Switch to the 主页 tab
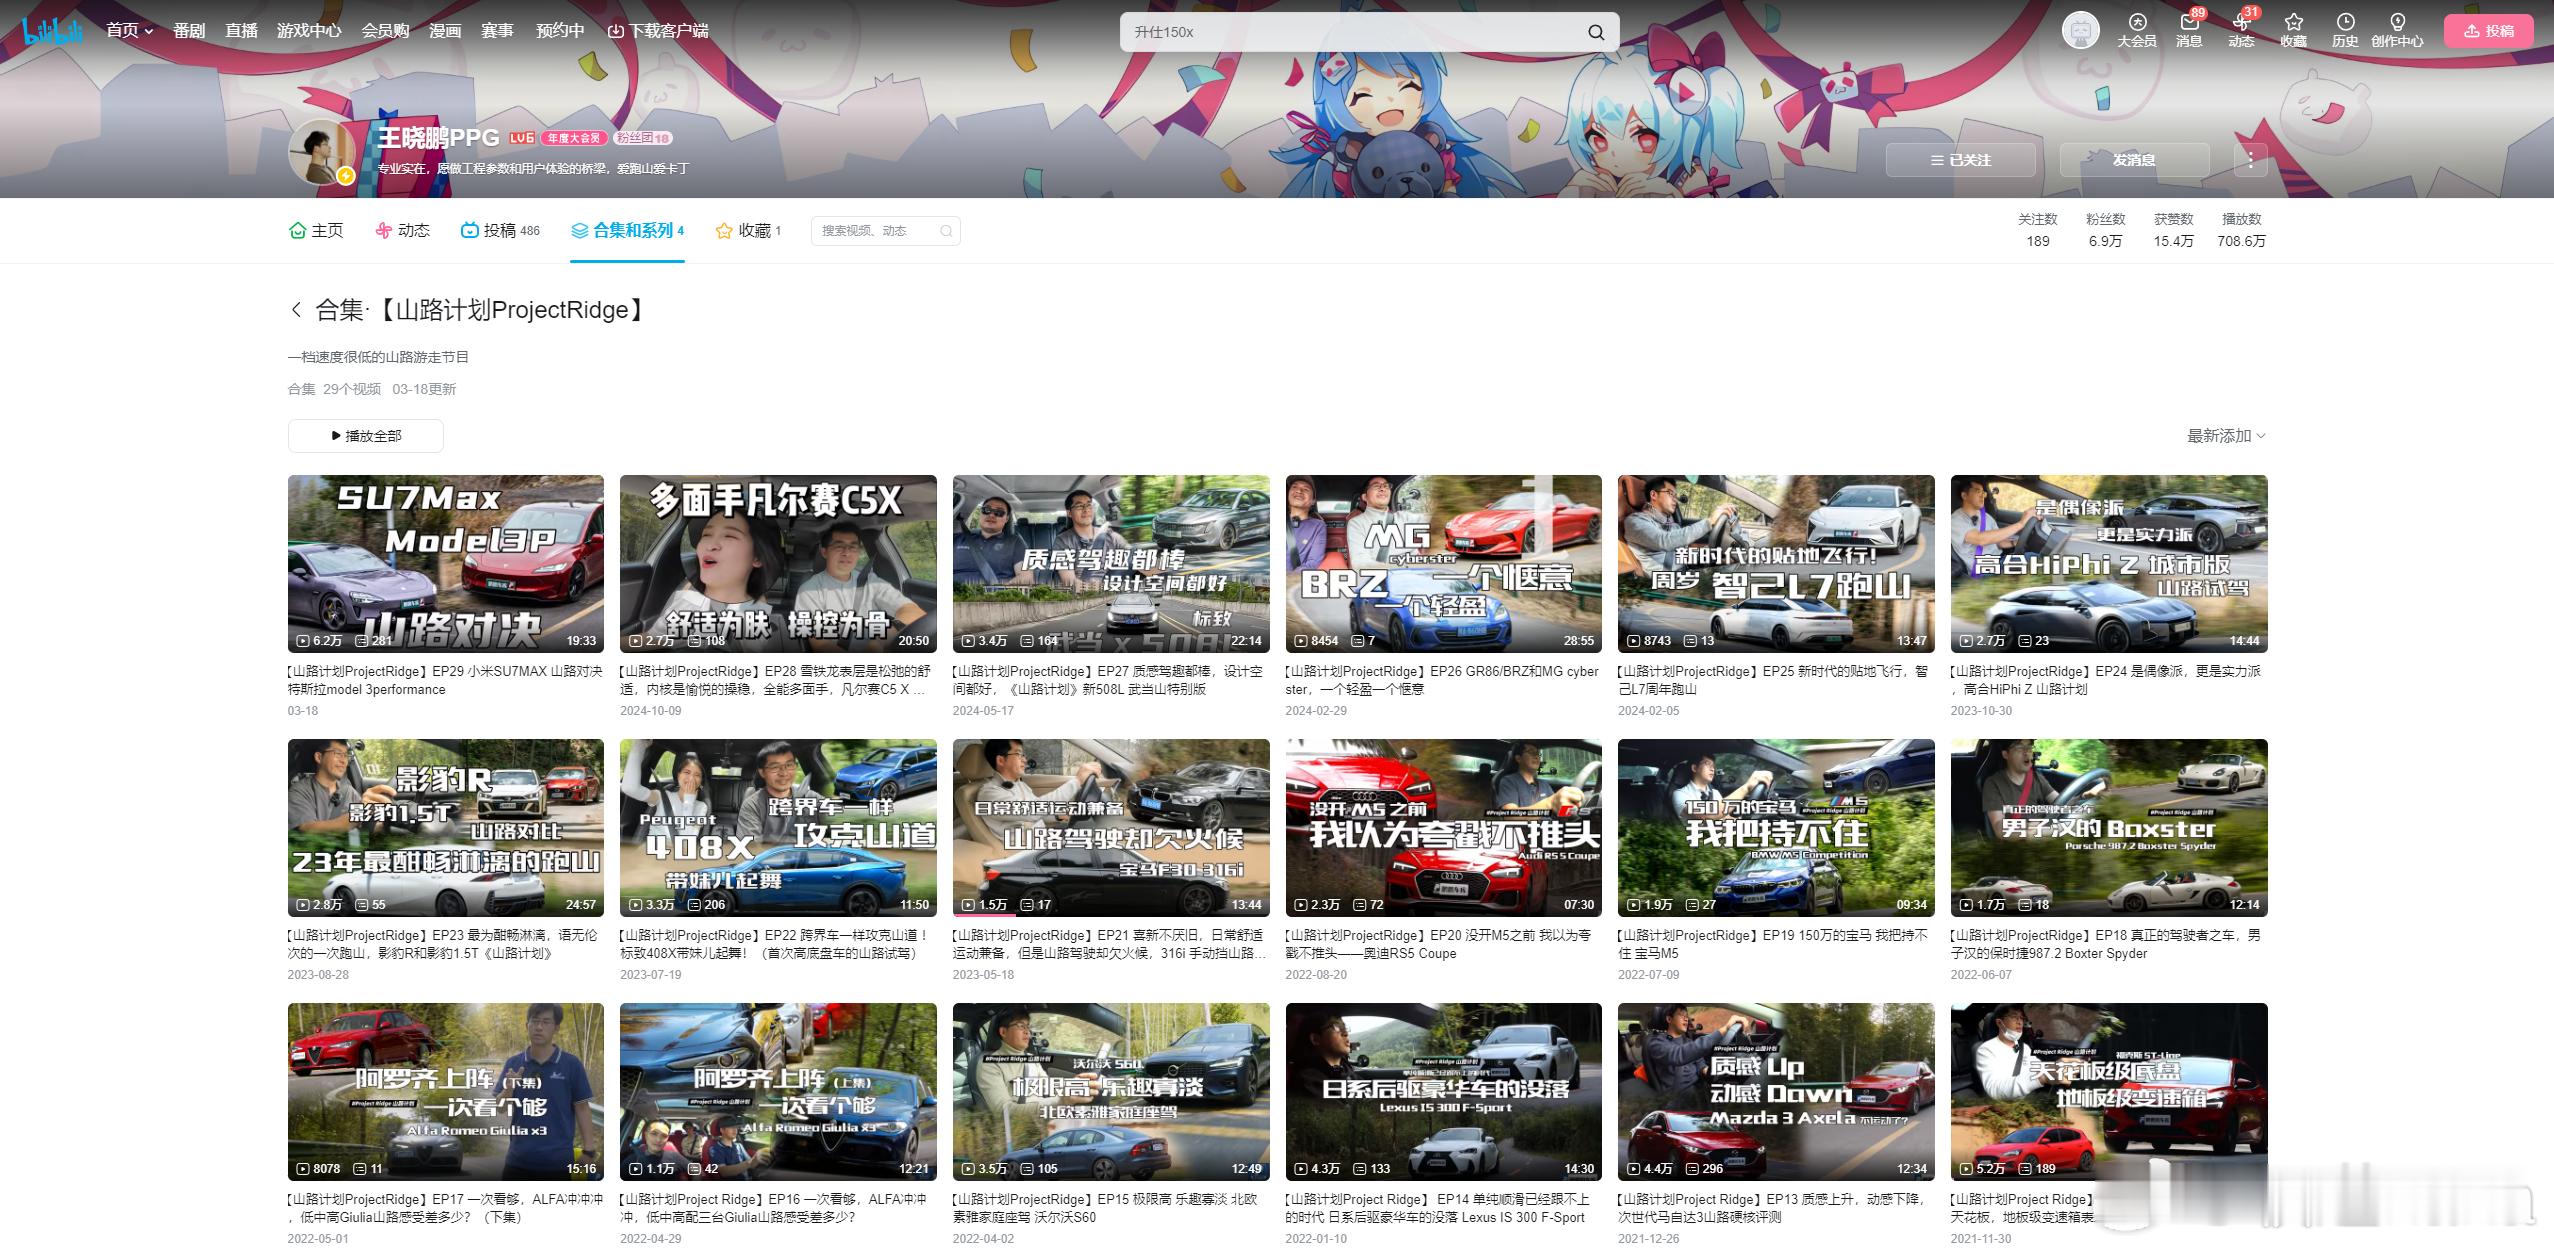 click(316, 231)
